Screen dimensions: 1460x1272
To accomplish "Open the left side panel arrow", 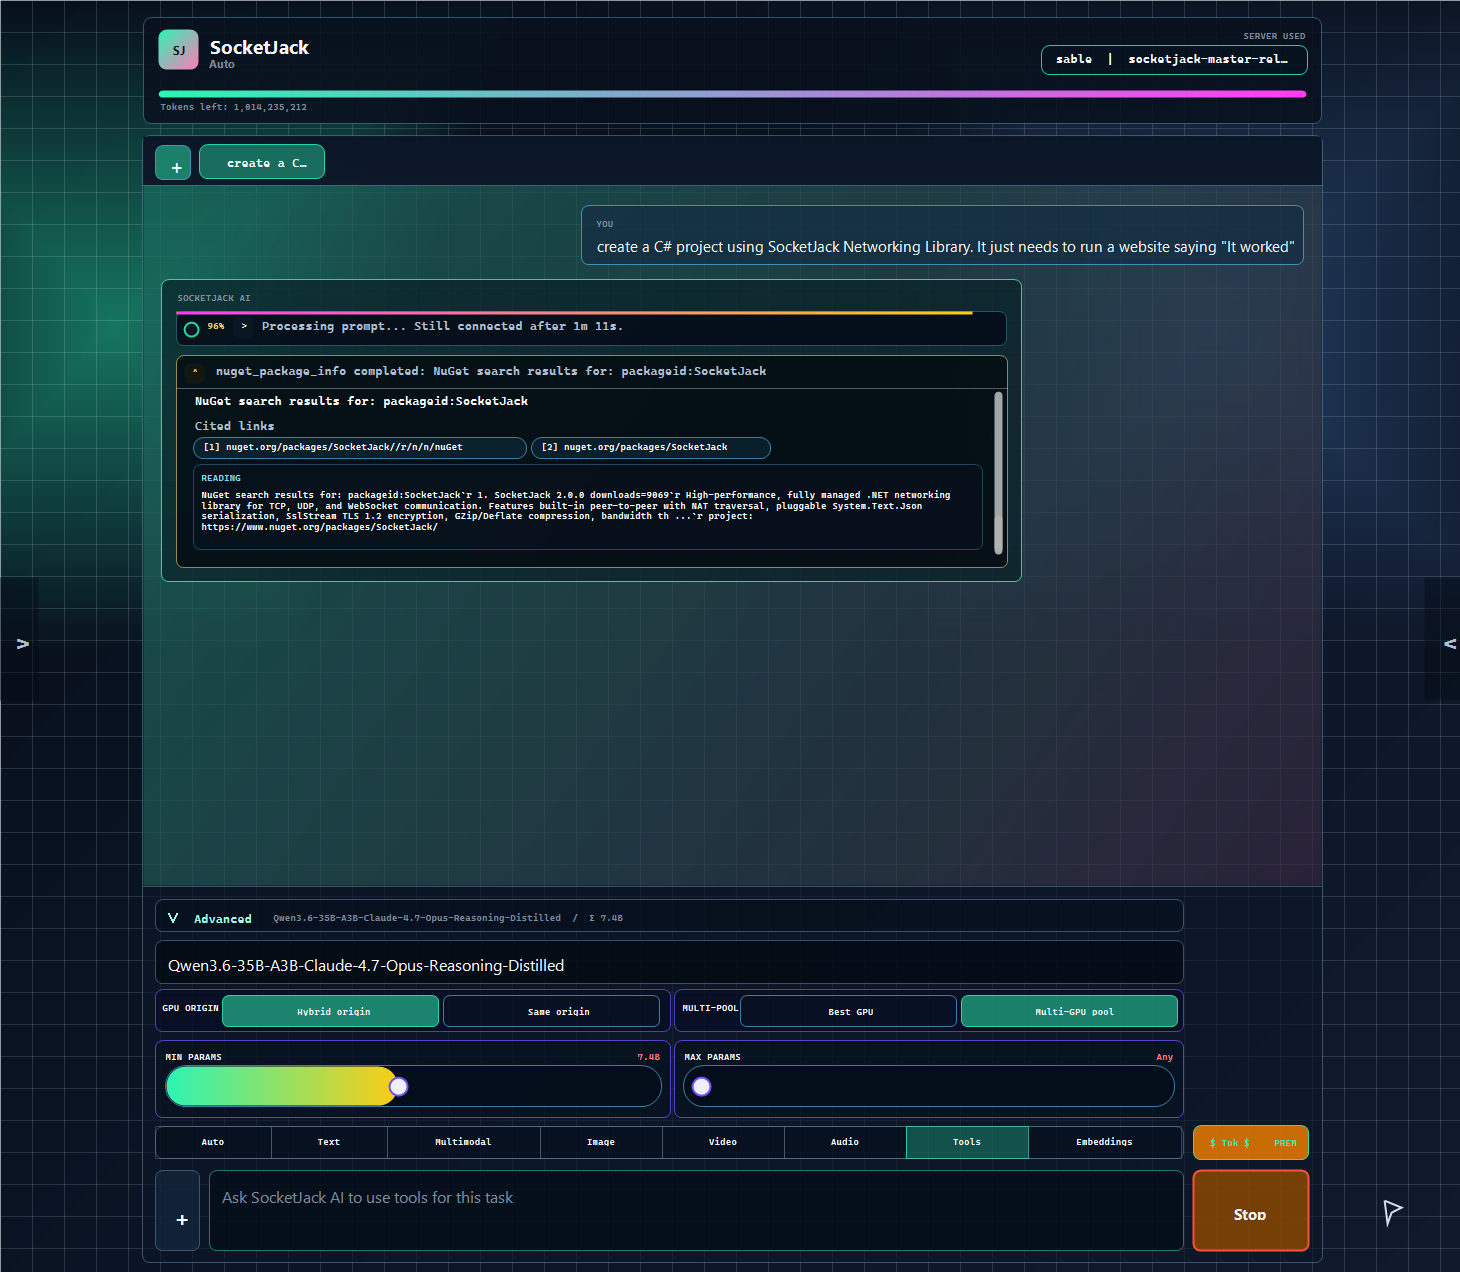I will 22,644.
